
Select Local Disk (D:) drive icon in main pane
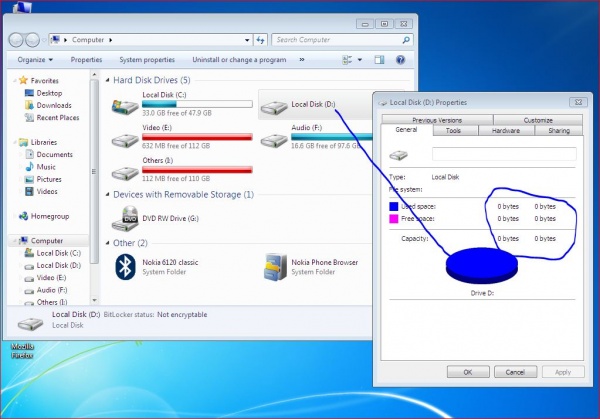point(274,107)
